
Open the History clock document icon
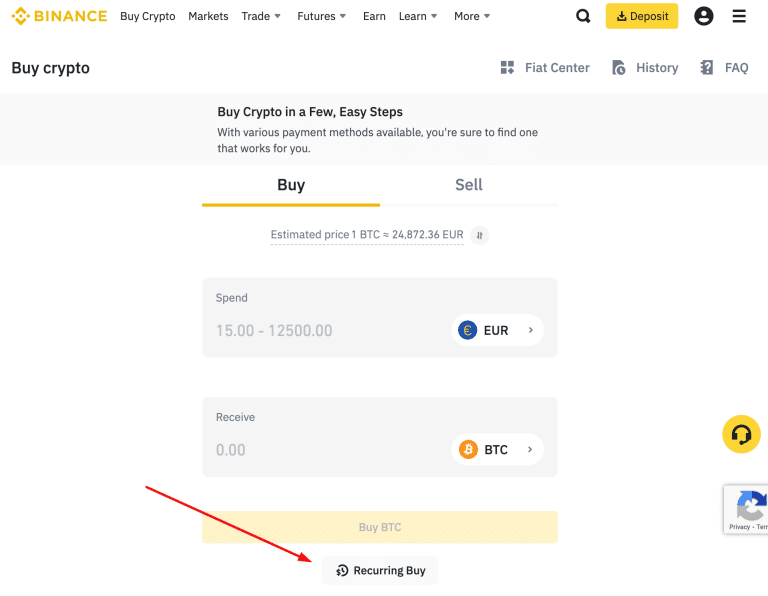coord(619,68)
